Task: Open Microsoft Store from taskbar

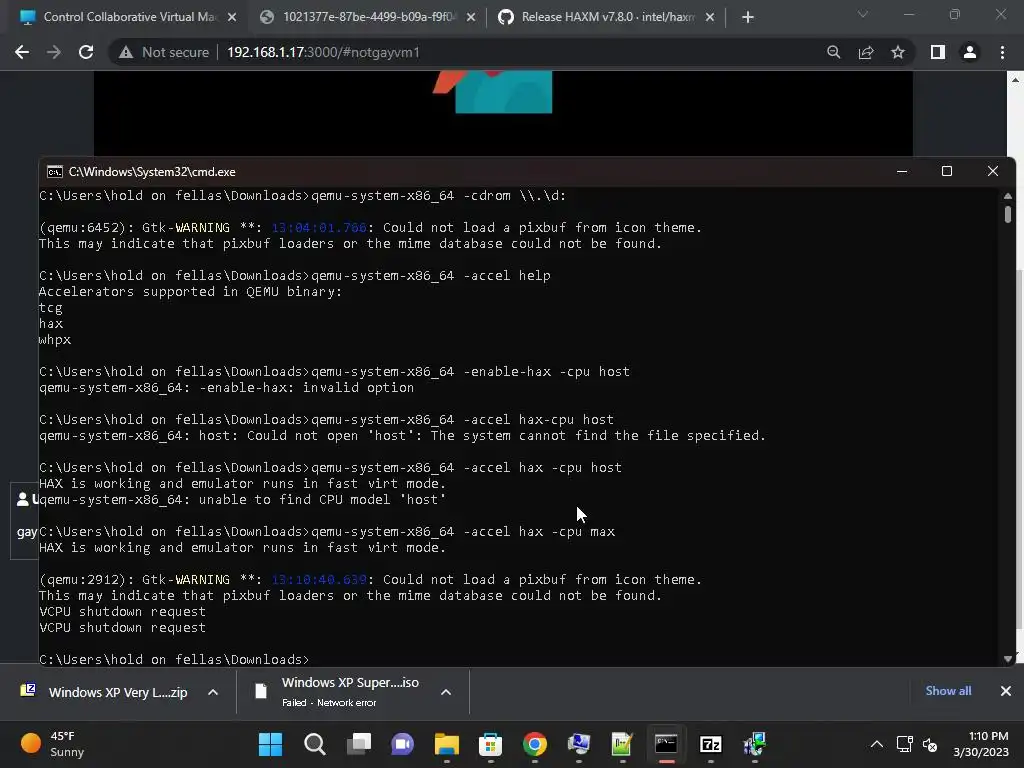Action: 490,744
